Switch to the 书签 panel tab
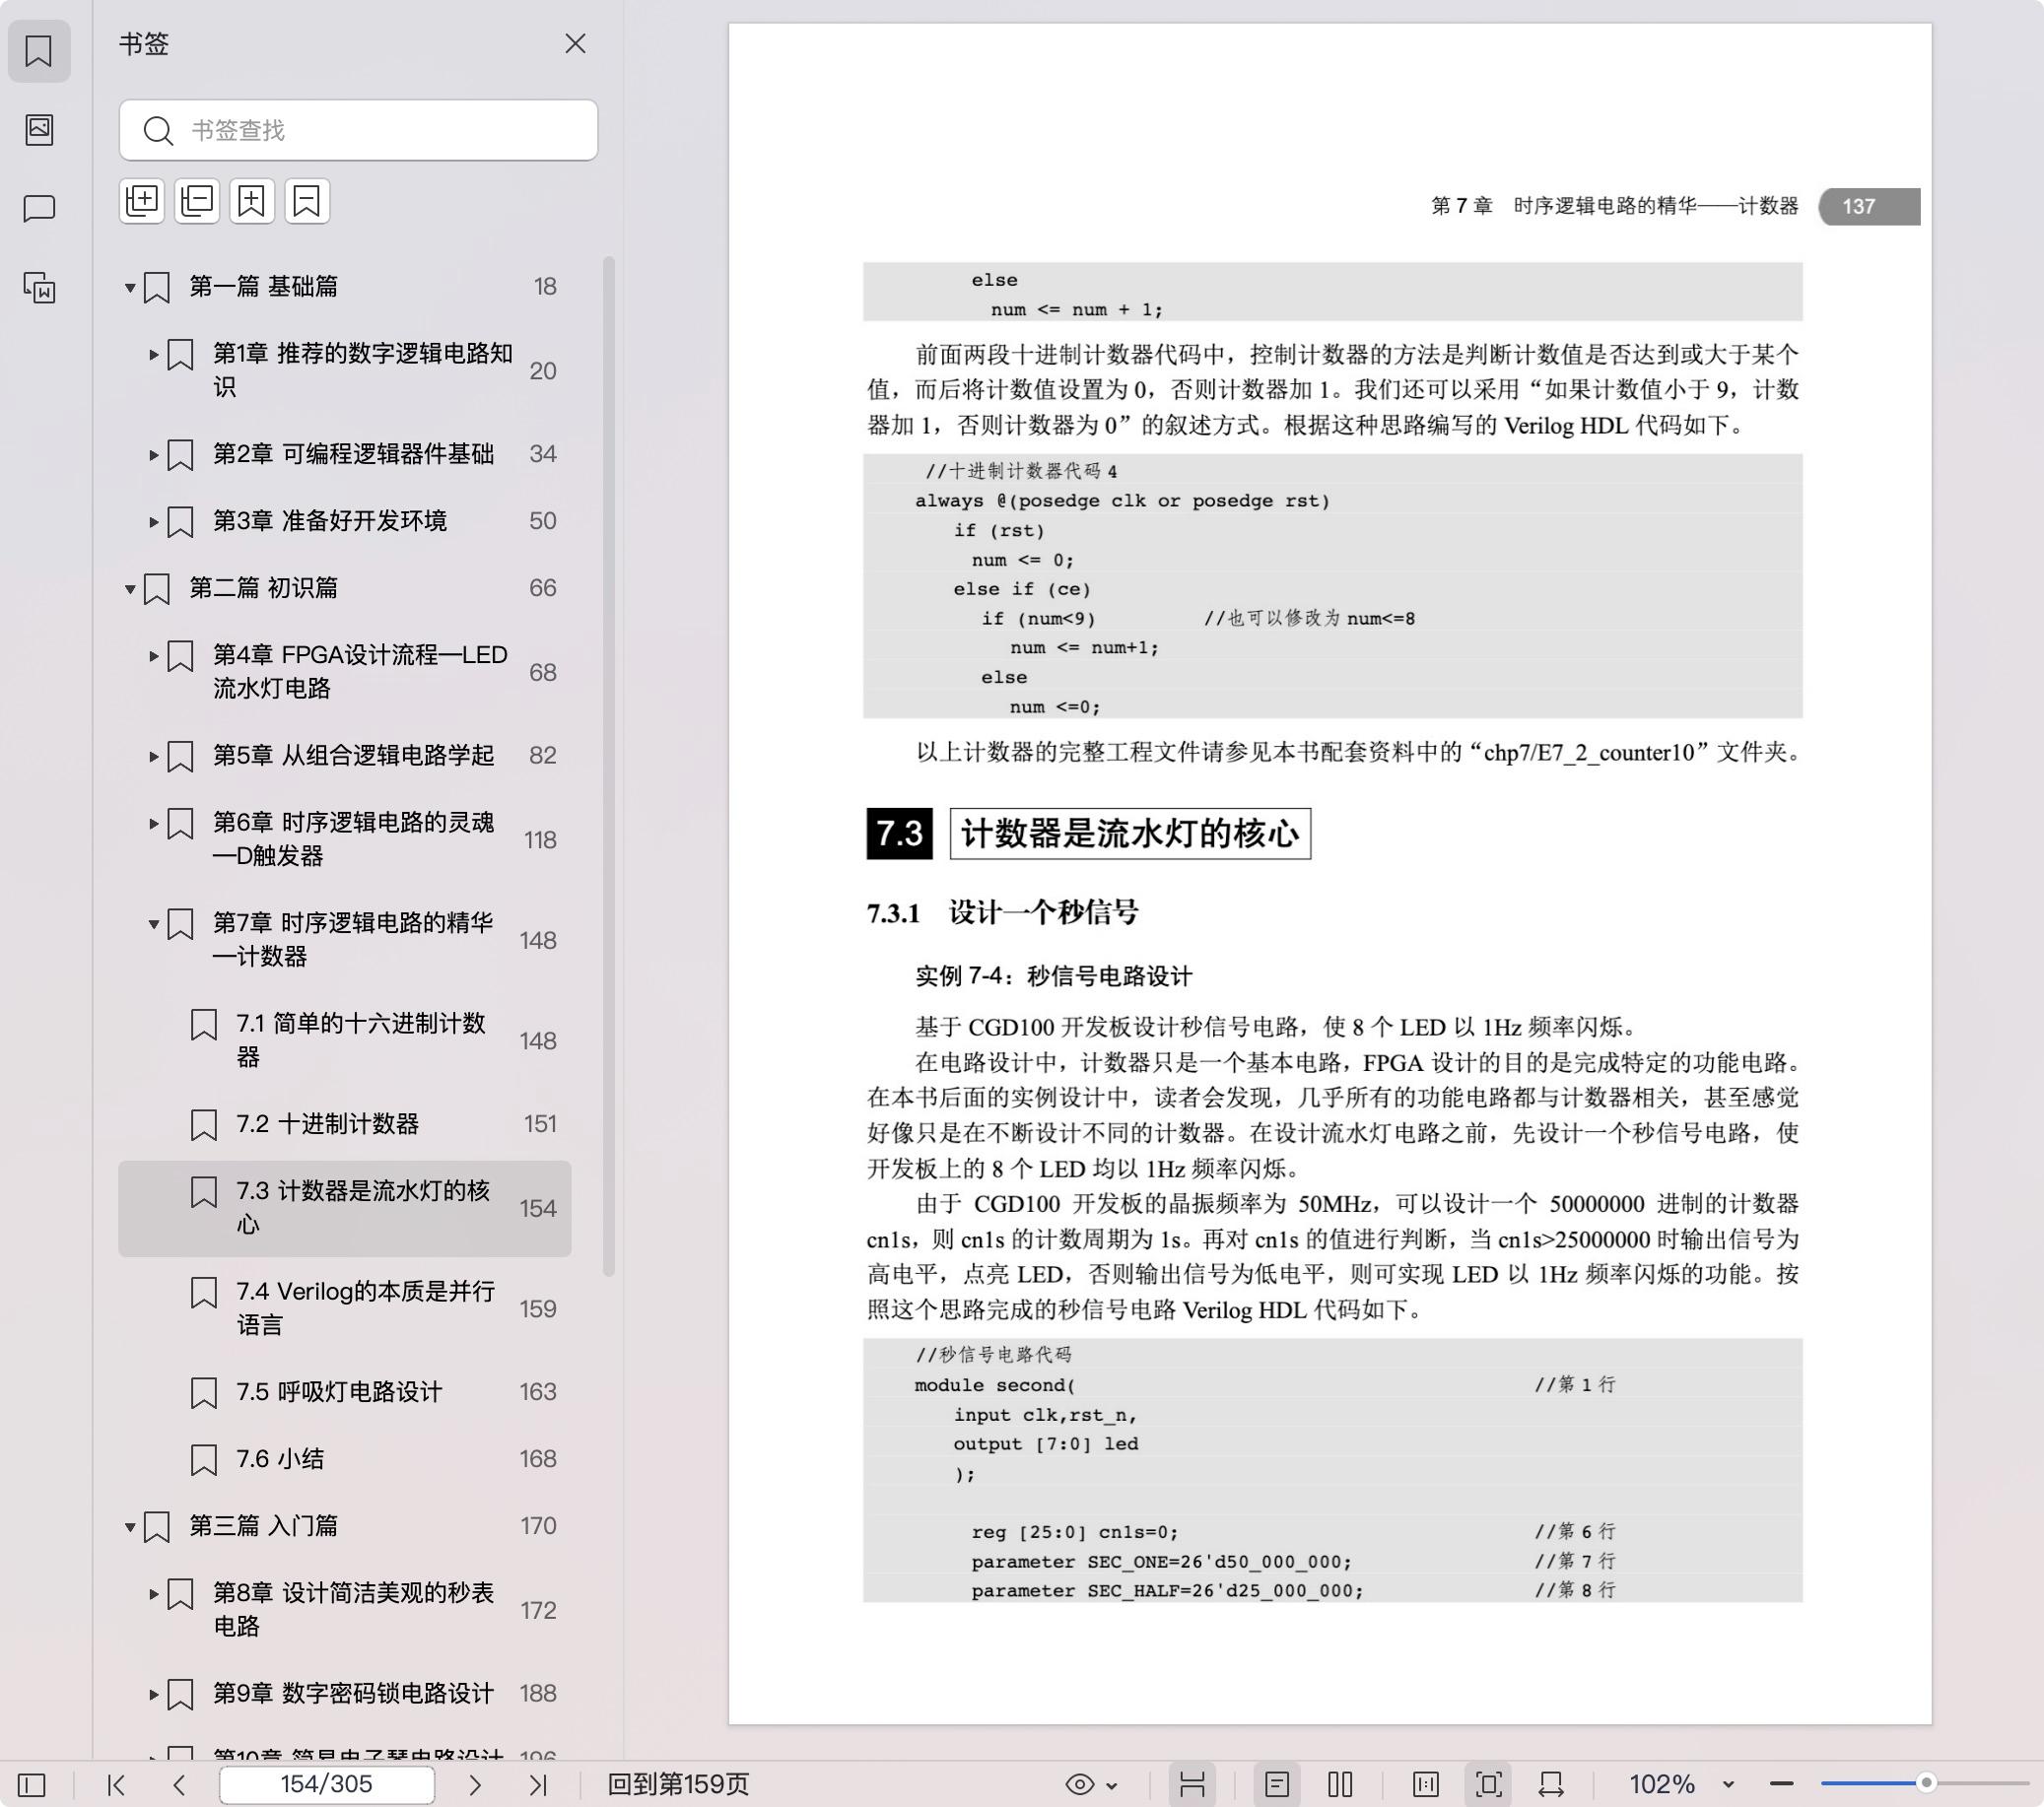This screenshot has height=1807, width=2044. (x=40, y=51)
